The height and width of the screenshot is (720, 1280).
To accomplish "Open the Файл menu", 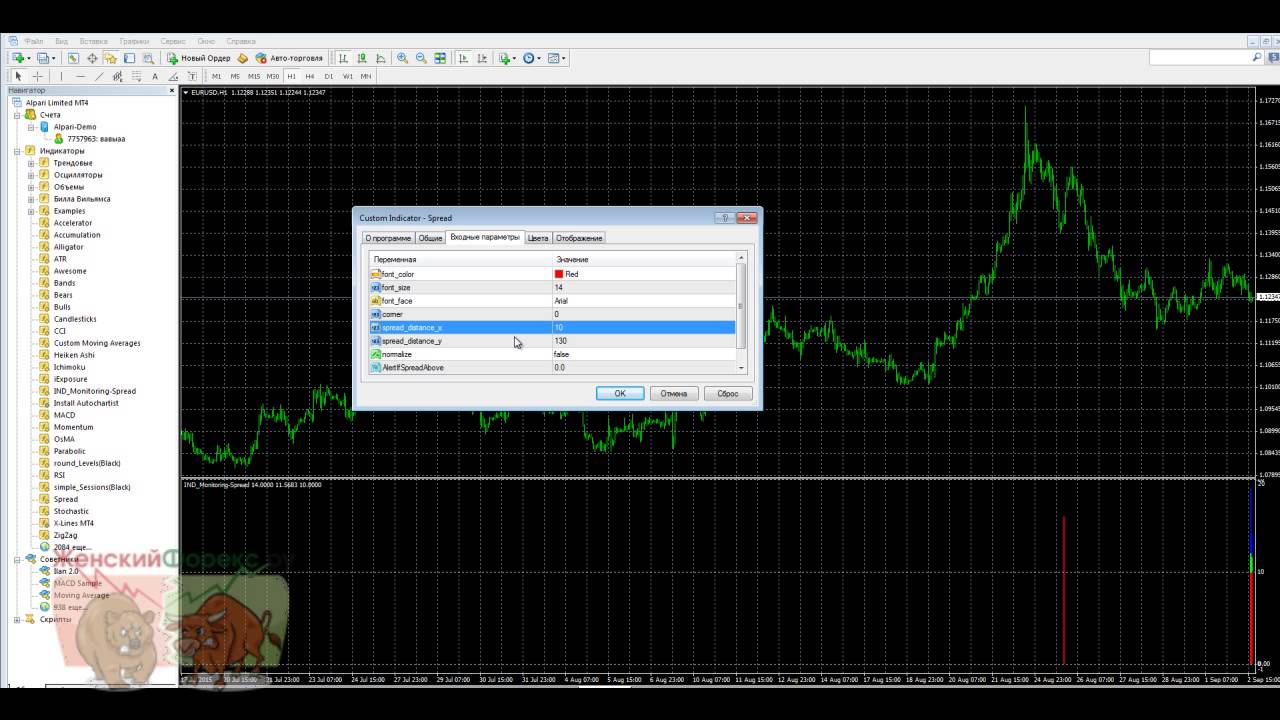I will pyautogui.click(x=34, y=41).
